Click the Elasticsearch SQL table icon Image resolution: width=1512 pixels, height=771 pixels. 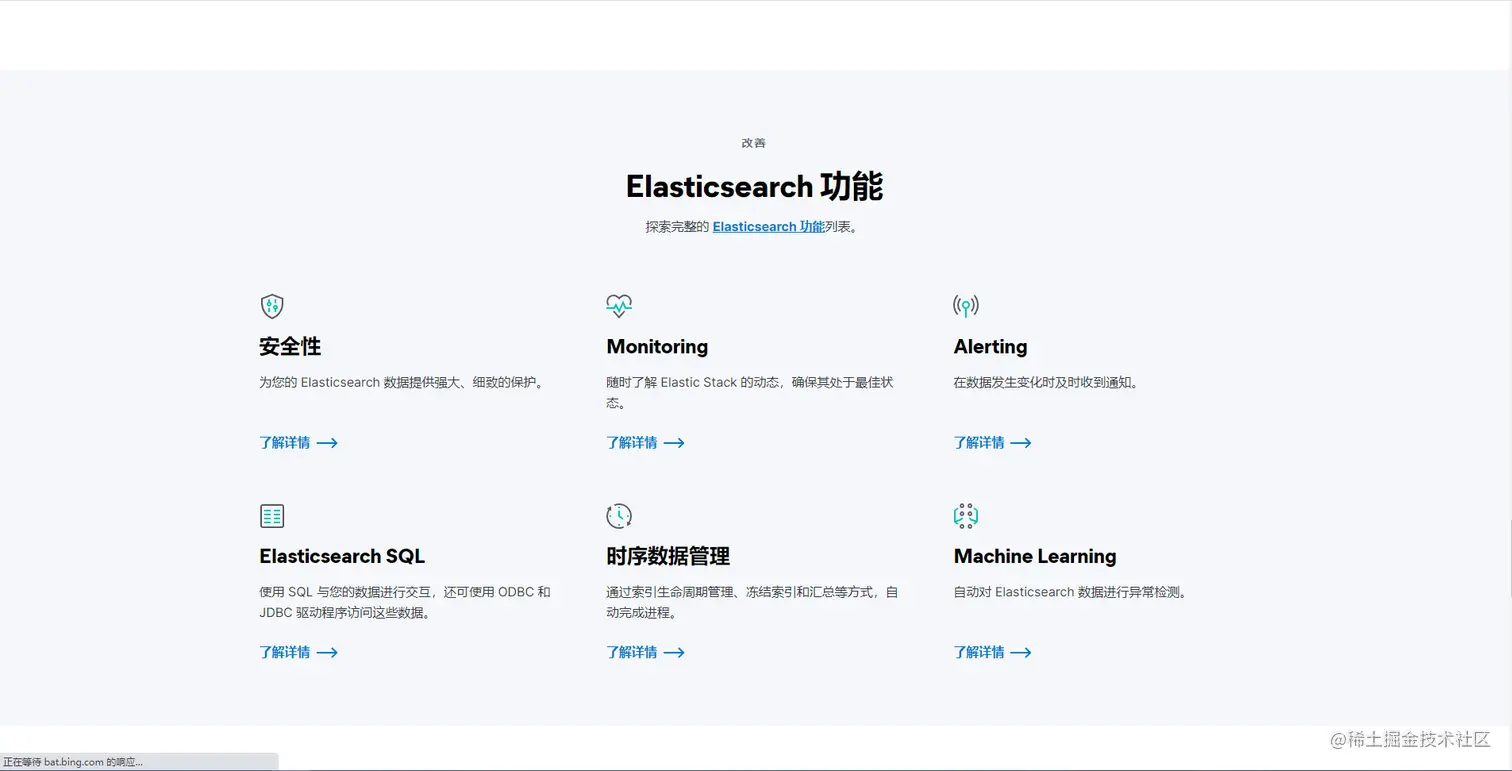pyautogui.click(x=272, y=516)
